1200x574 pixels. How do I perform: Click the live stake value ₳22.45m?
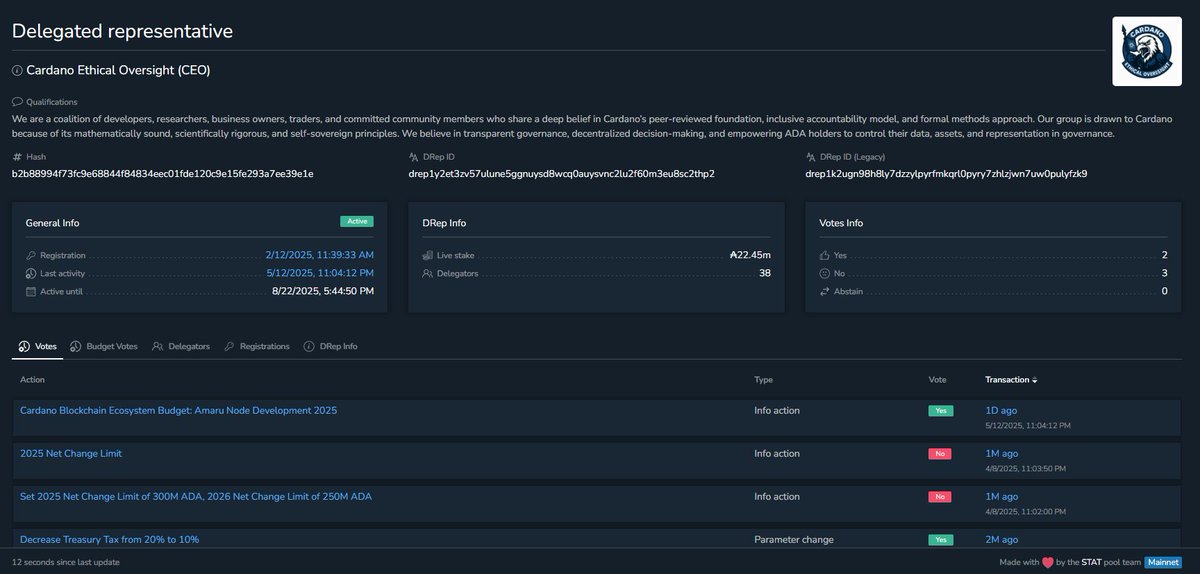click(751, 255)
